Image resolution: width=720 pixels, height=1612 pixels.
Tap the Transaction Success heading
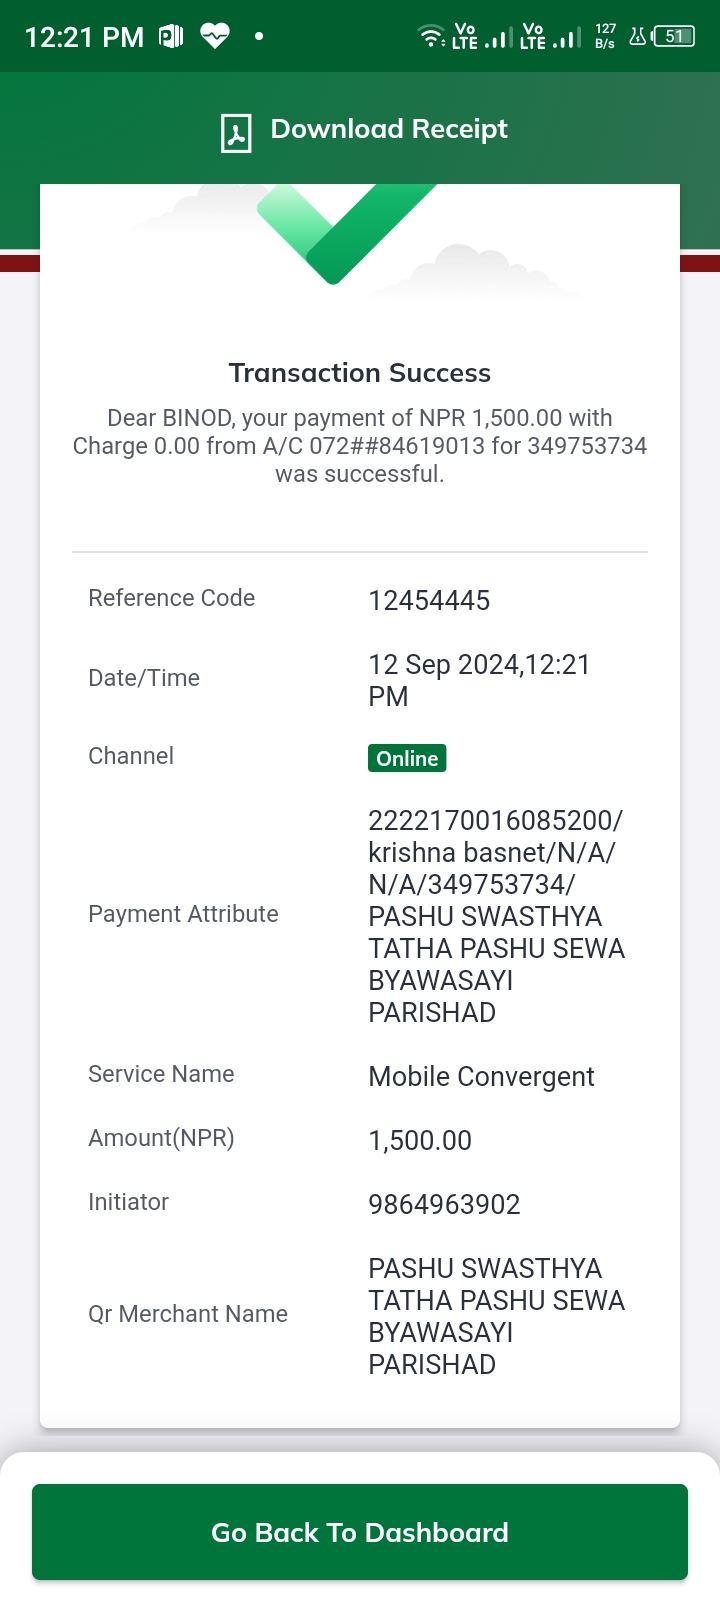pos(360,373)
